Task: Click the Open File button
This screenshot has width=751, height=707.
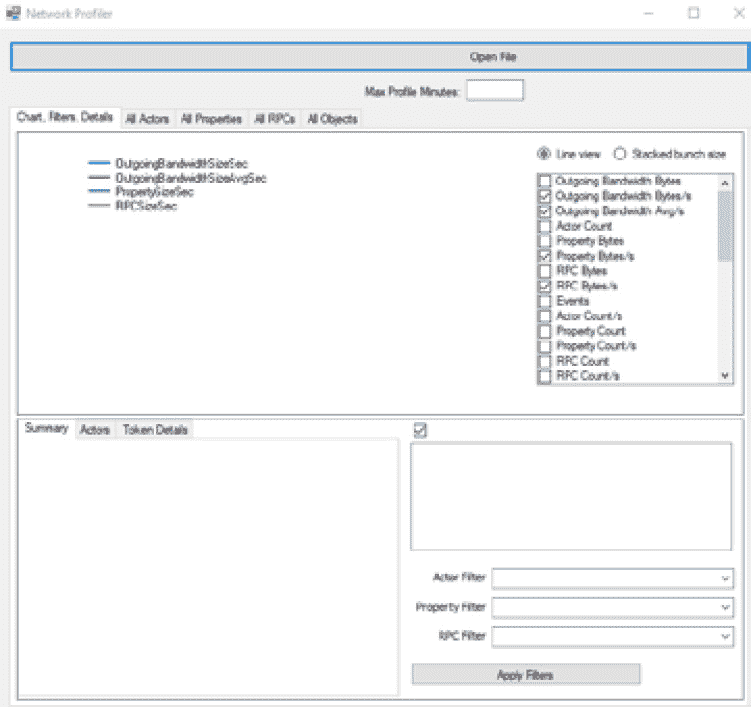Action: click(379, 57)
